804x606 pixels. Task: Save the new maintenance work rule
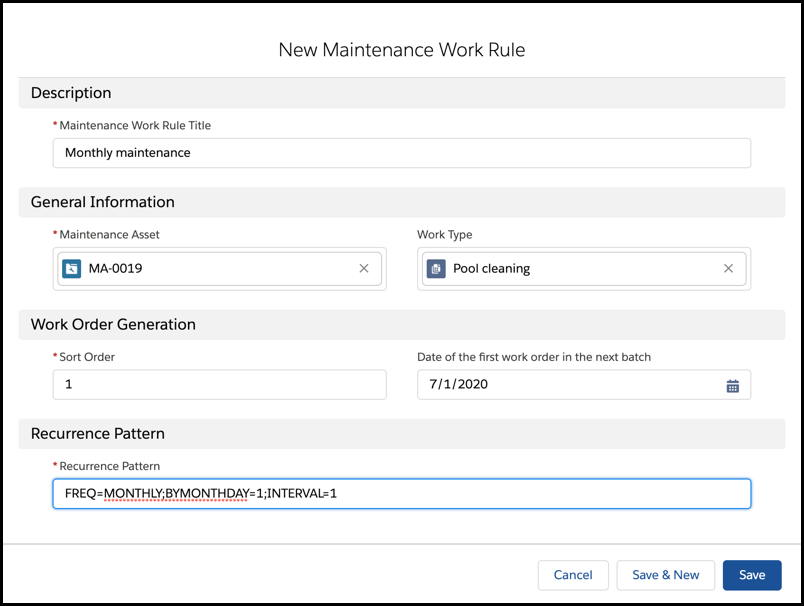click(752, 575)
